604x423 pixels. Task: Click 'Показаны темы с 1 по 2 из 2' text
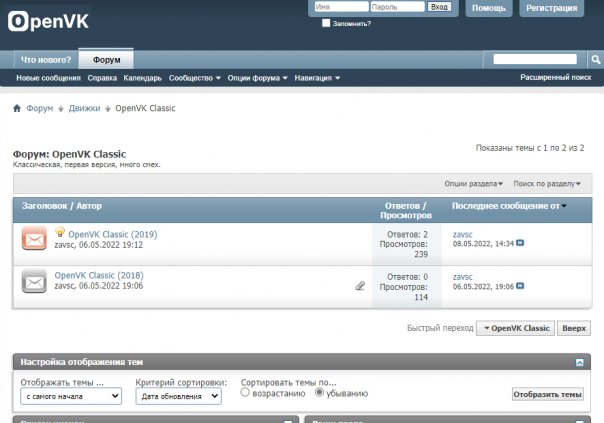click(530, 148)
